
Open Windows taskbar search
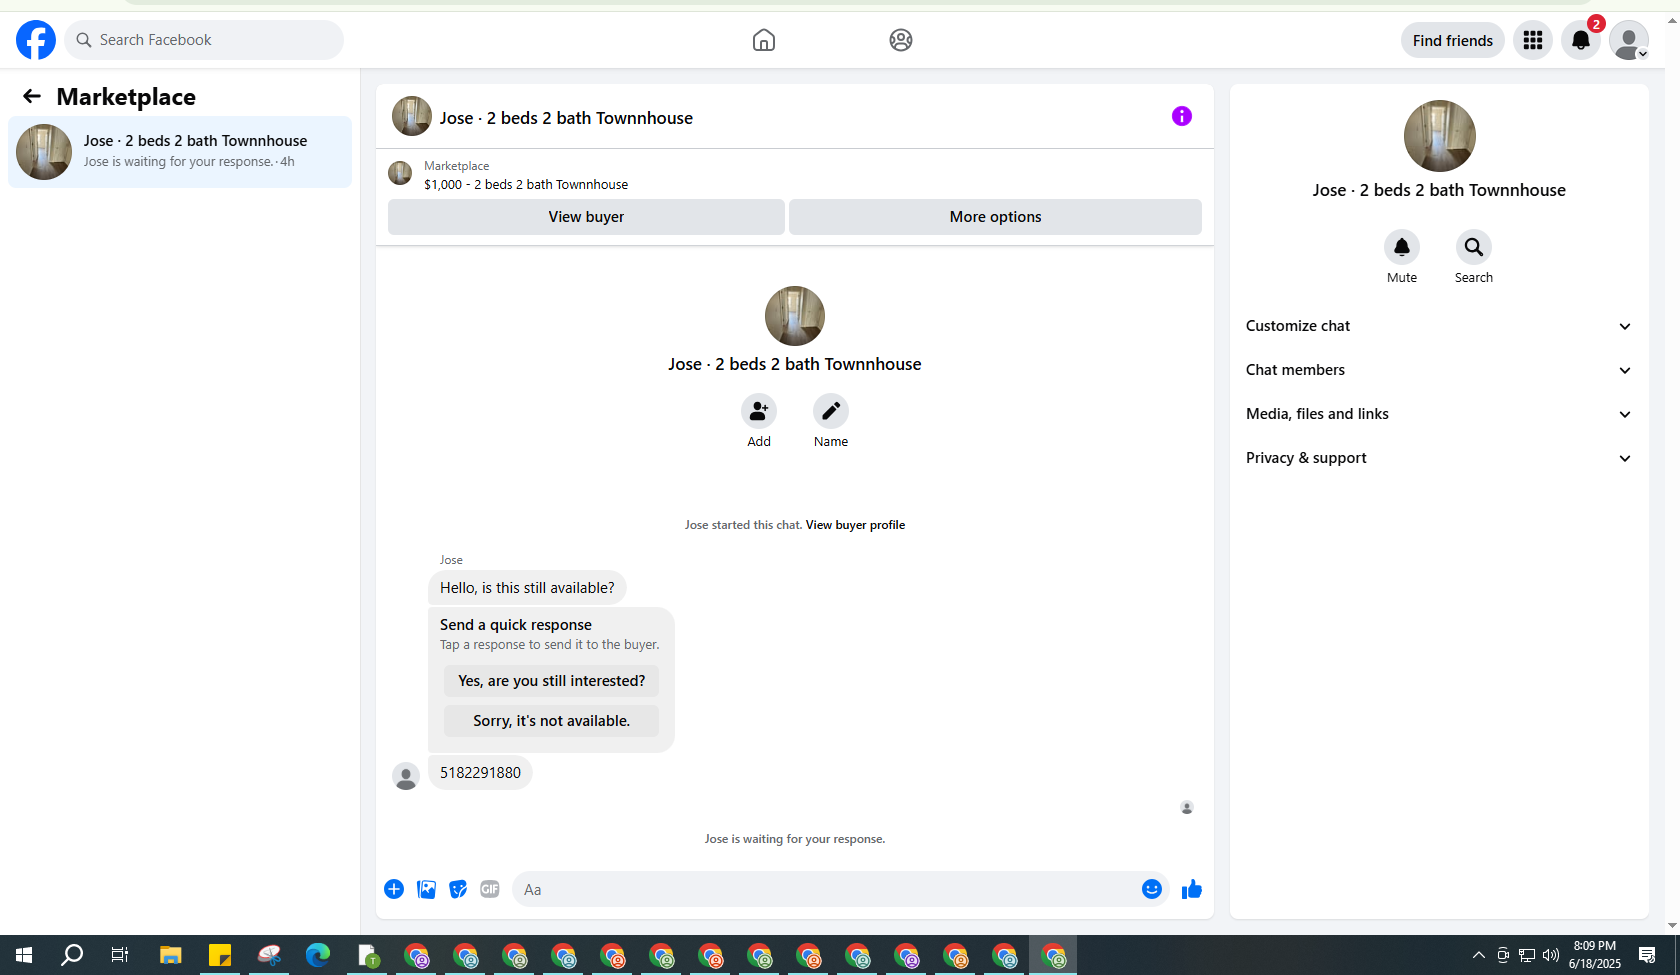click(72, 955)
